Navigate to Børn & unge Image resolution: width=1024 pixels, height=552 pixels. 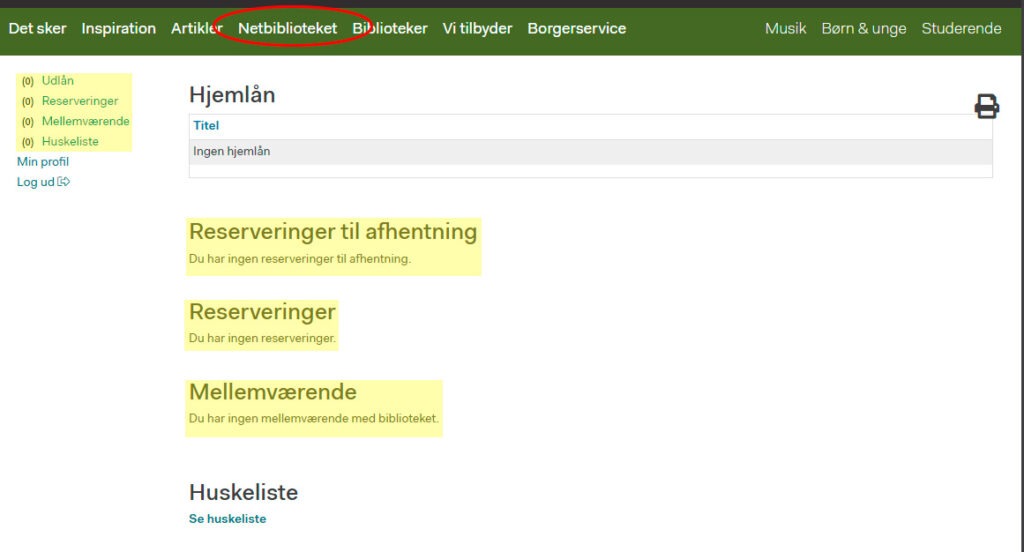point(863,28)
